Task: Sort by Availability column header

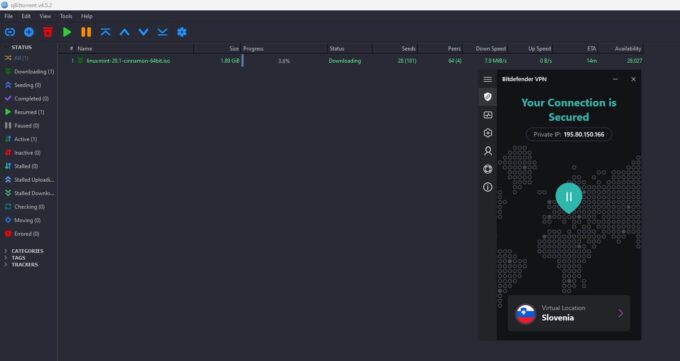Action: 621,49
